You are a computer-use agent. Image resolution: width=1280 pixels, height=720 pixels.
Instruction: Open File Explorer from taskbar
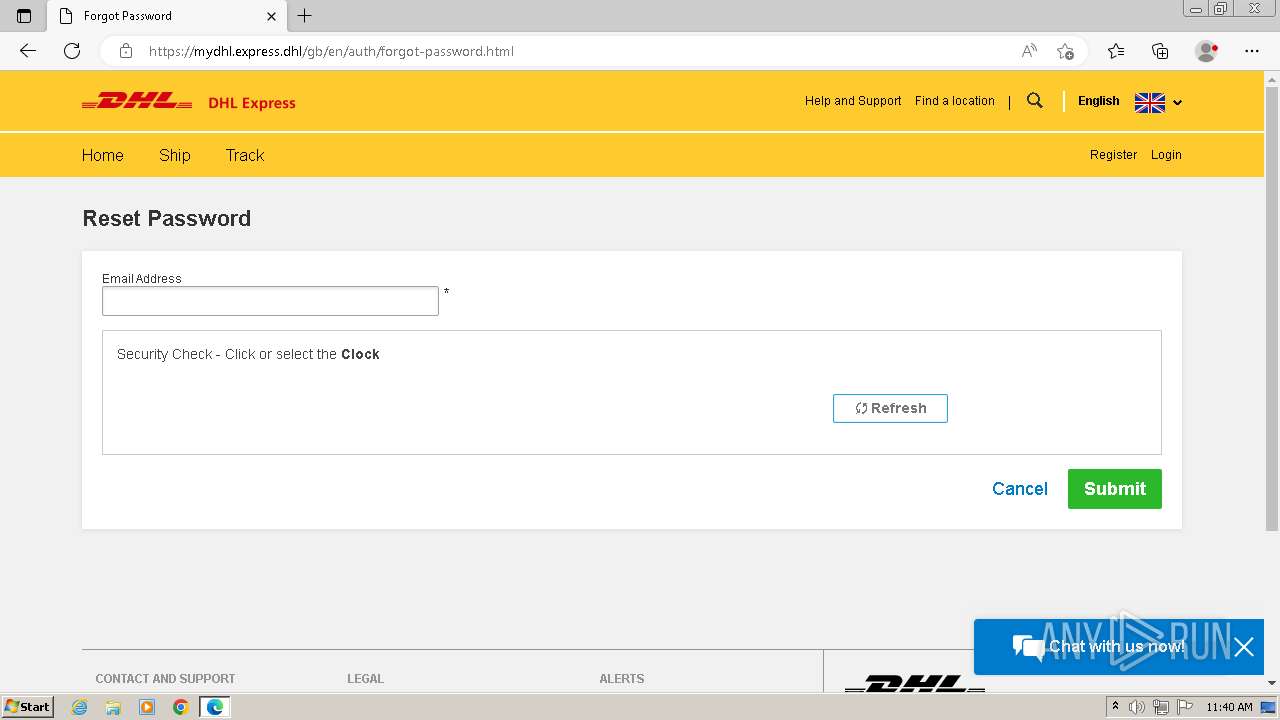pyautogui.click(x=113, y=707)
